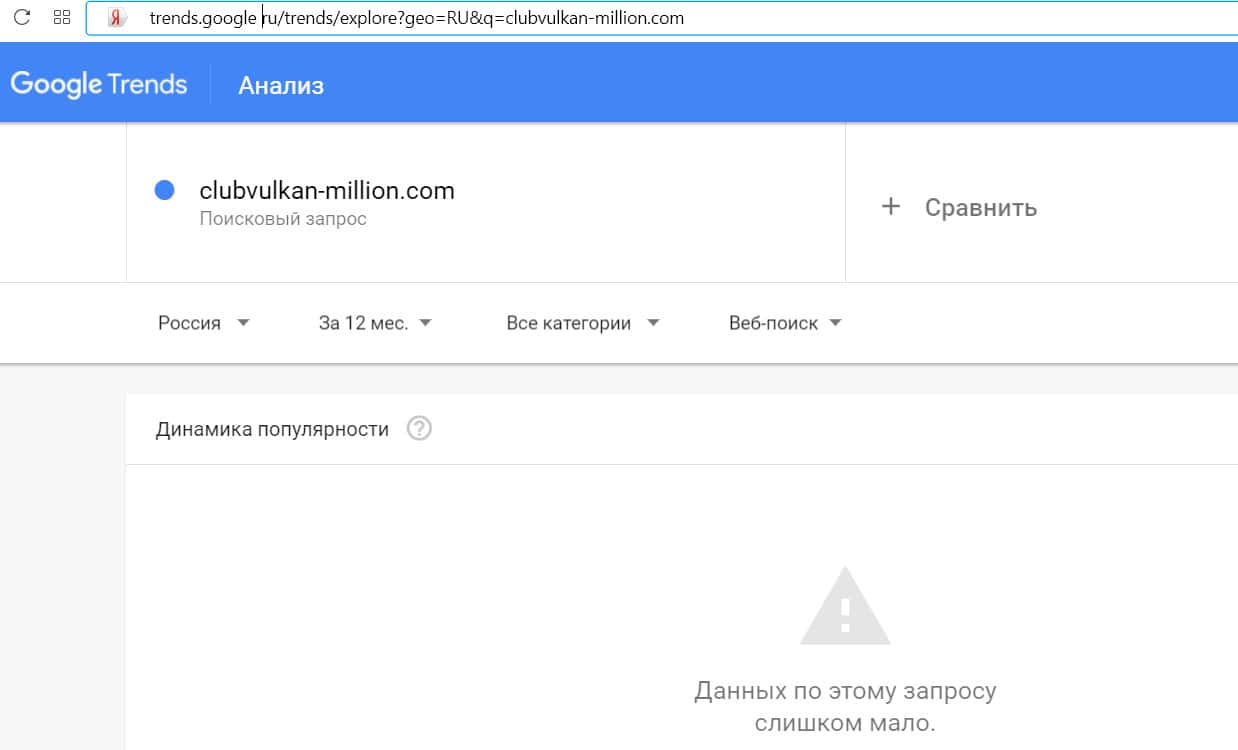Click the plus icon beside Сравнить
Viewport: 1238px width, 750px height.
[890, 207]
